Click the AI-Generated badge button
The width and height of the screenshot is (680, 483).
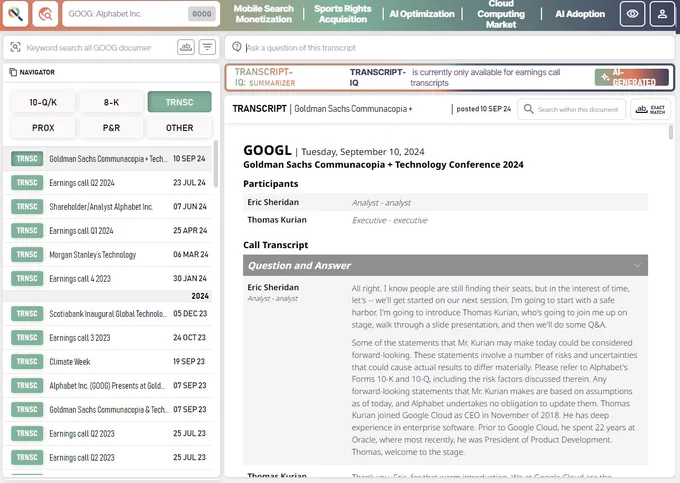coord(632,77)
